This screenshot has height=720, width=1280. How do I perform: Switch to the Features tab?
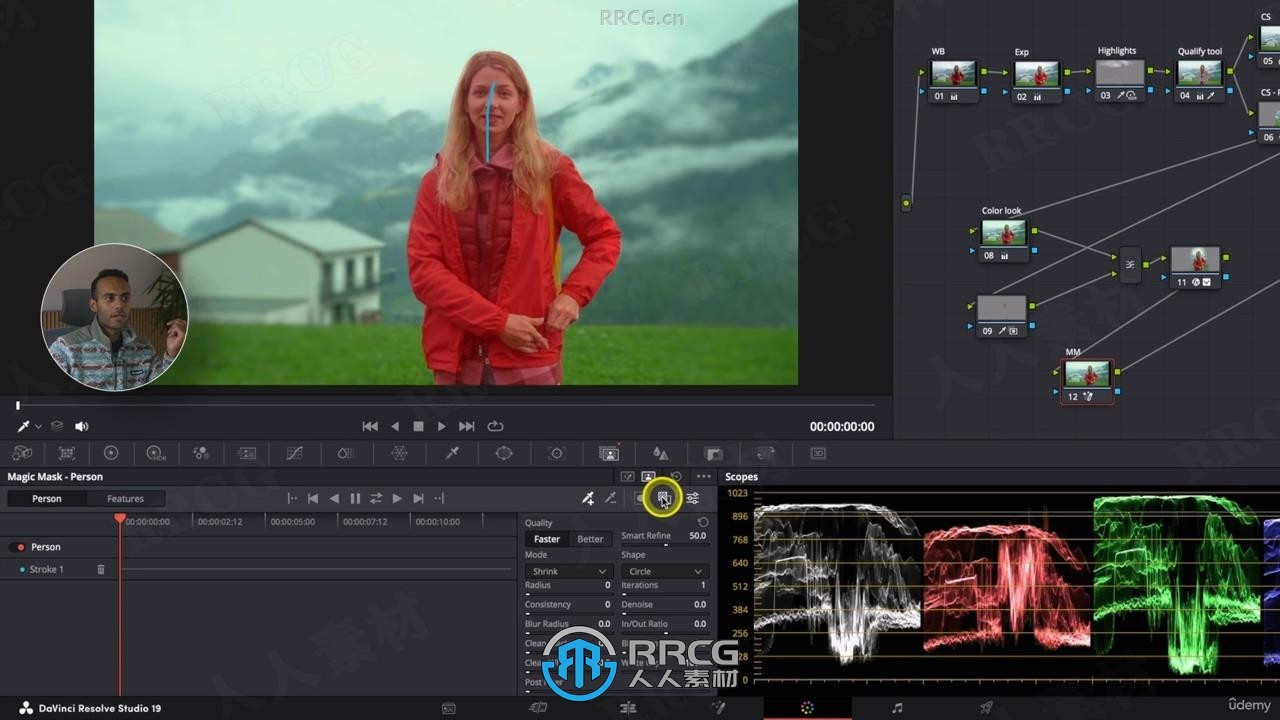coord(126,498)
